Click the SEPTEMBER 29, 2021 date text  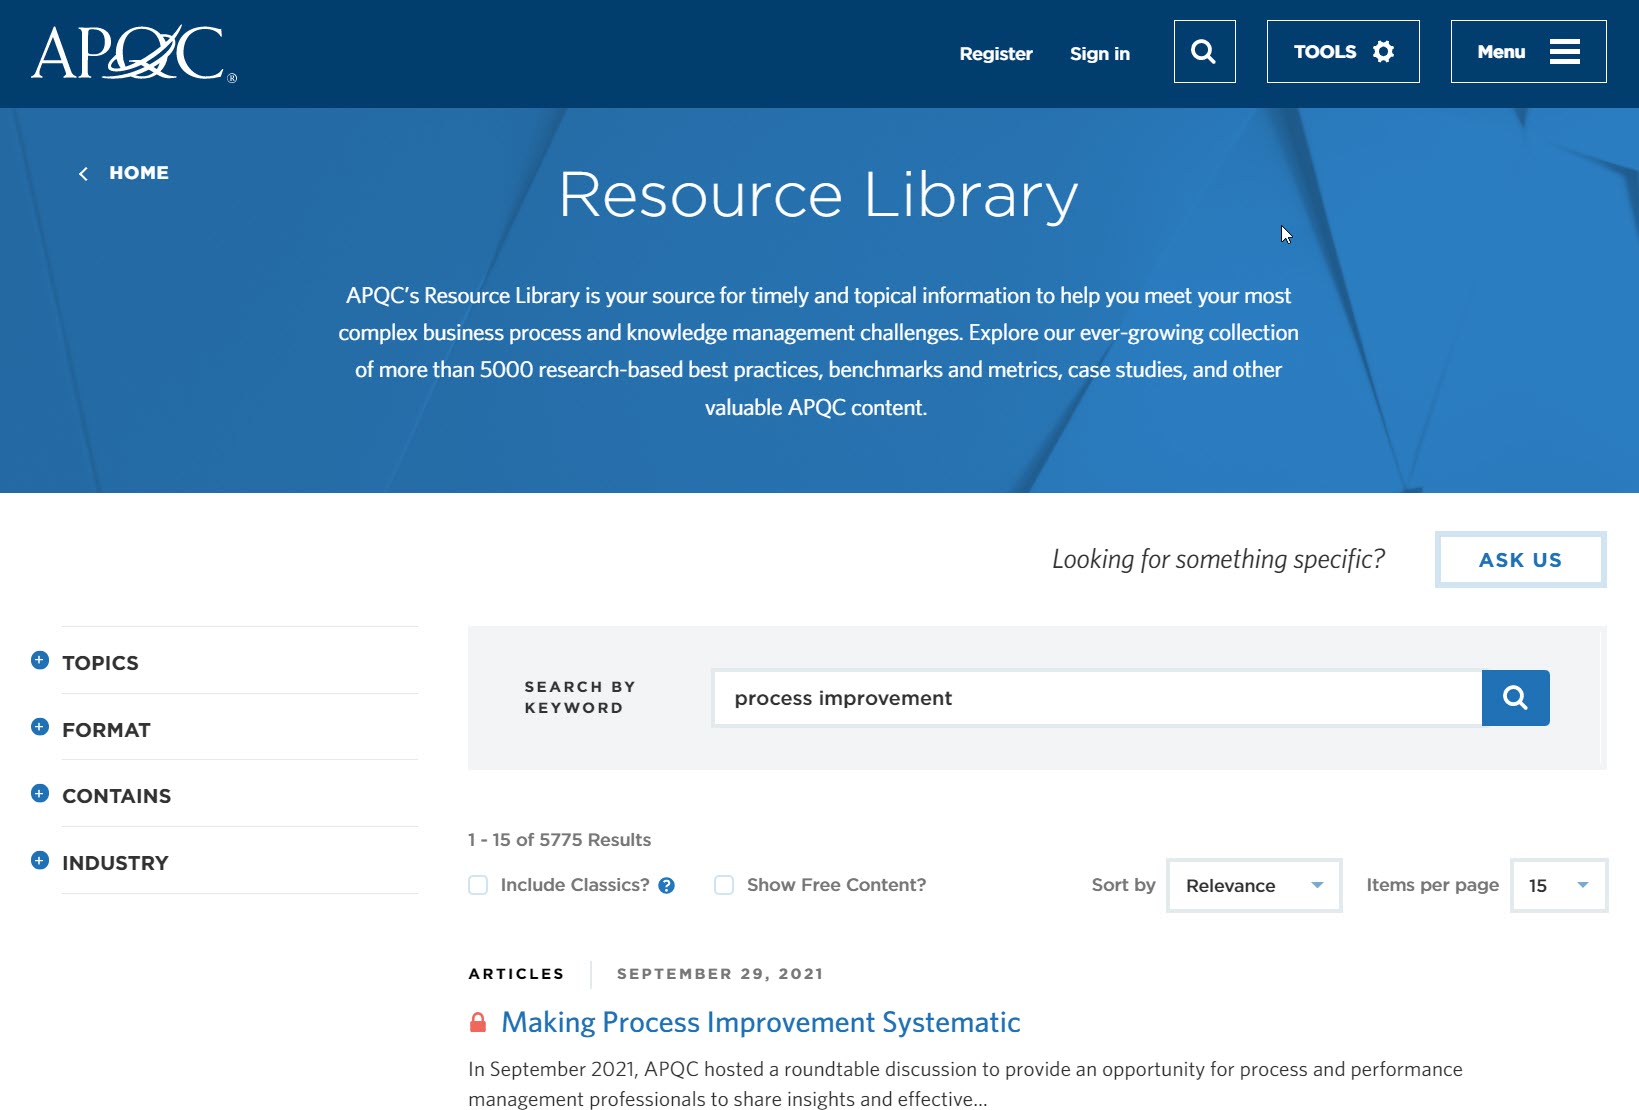coord(720,974)
